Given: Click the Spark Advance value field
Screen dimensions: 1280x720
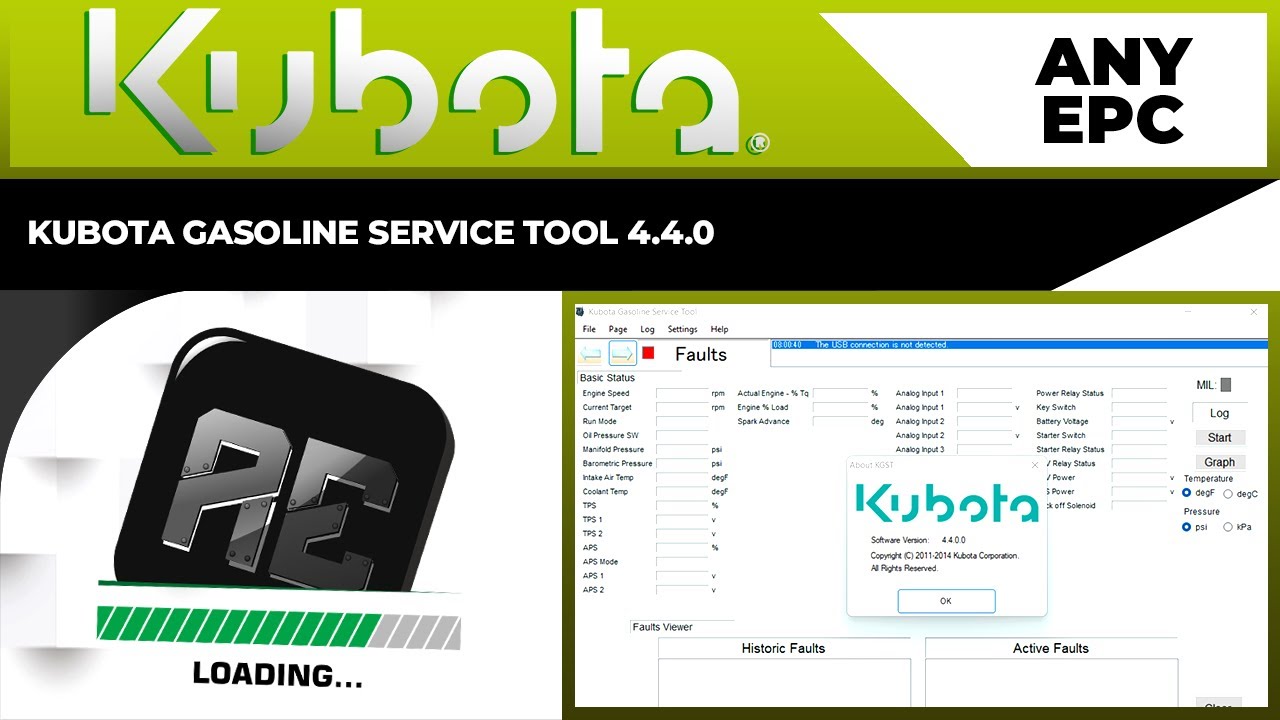Looking at the screenshot, I should pos(840,422).
